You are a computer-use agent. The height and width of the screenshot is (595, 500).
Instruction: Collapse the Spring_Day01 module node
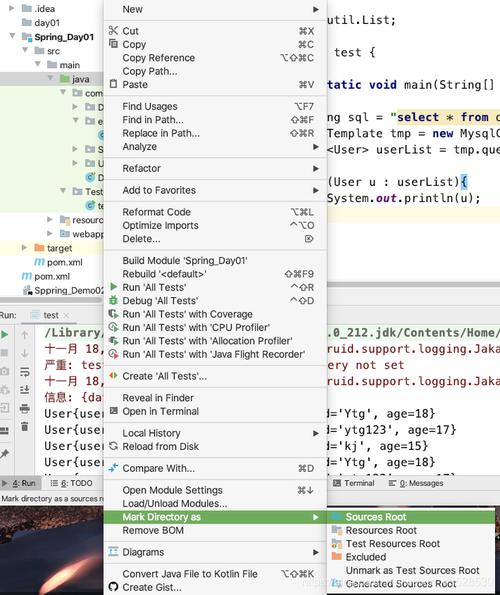(12, 36)
